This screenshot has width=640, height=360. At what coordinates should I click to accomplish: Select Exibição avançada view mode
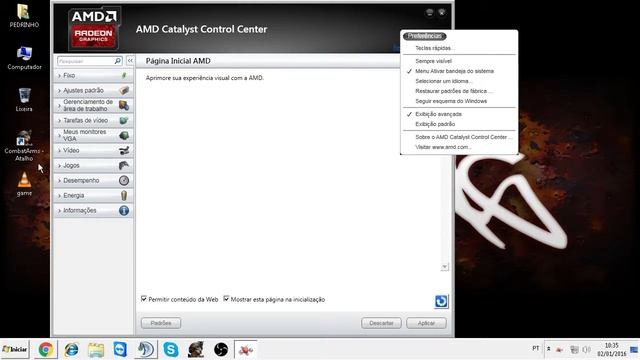438,114
